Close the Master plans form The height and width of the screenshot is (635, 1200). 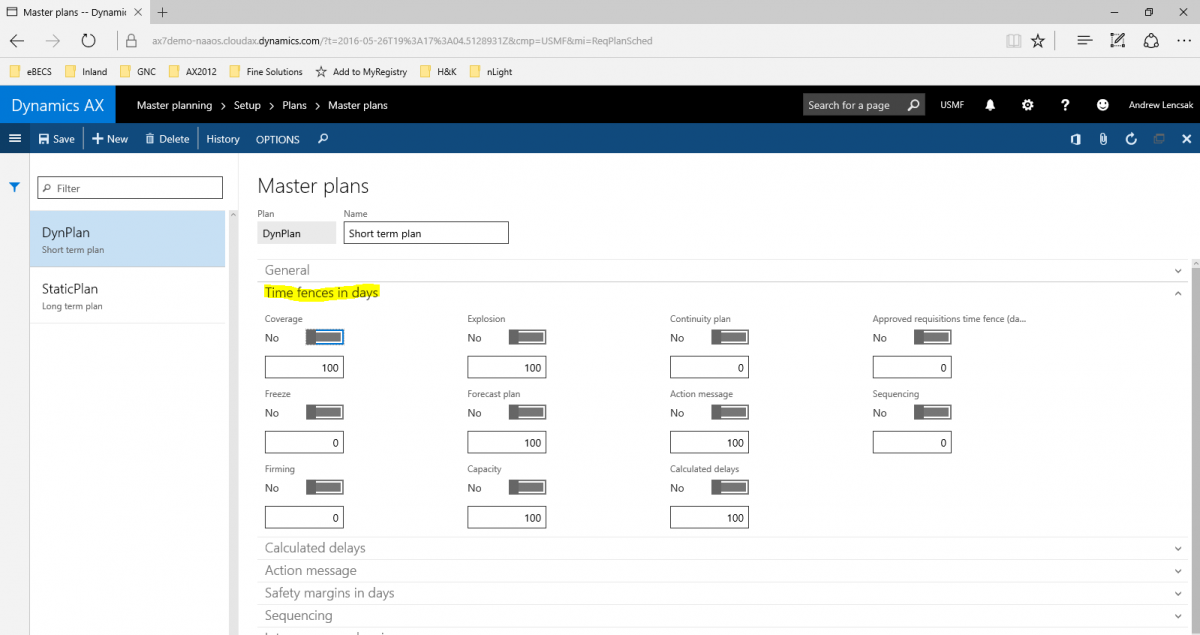tap(1187, 139)
